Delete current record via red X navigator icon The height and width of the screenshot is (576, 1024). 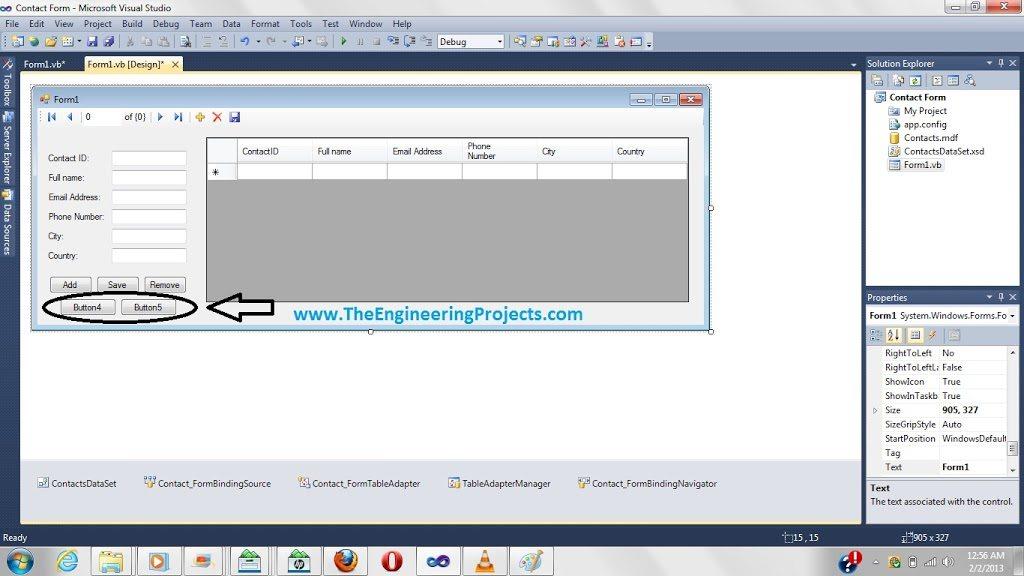coord(217,117)
